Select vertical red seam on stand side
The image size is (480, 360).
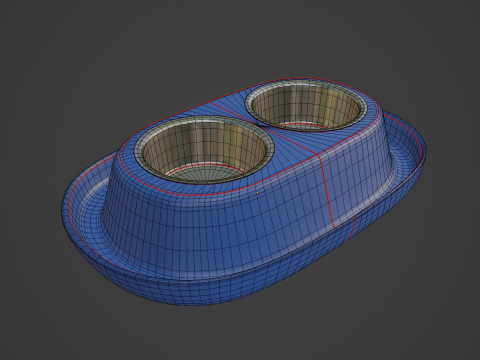tap(327, 191)
